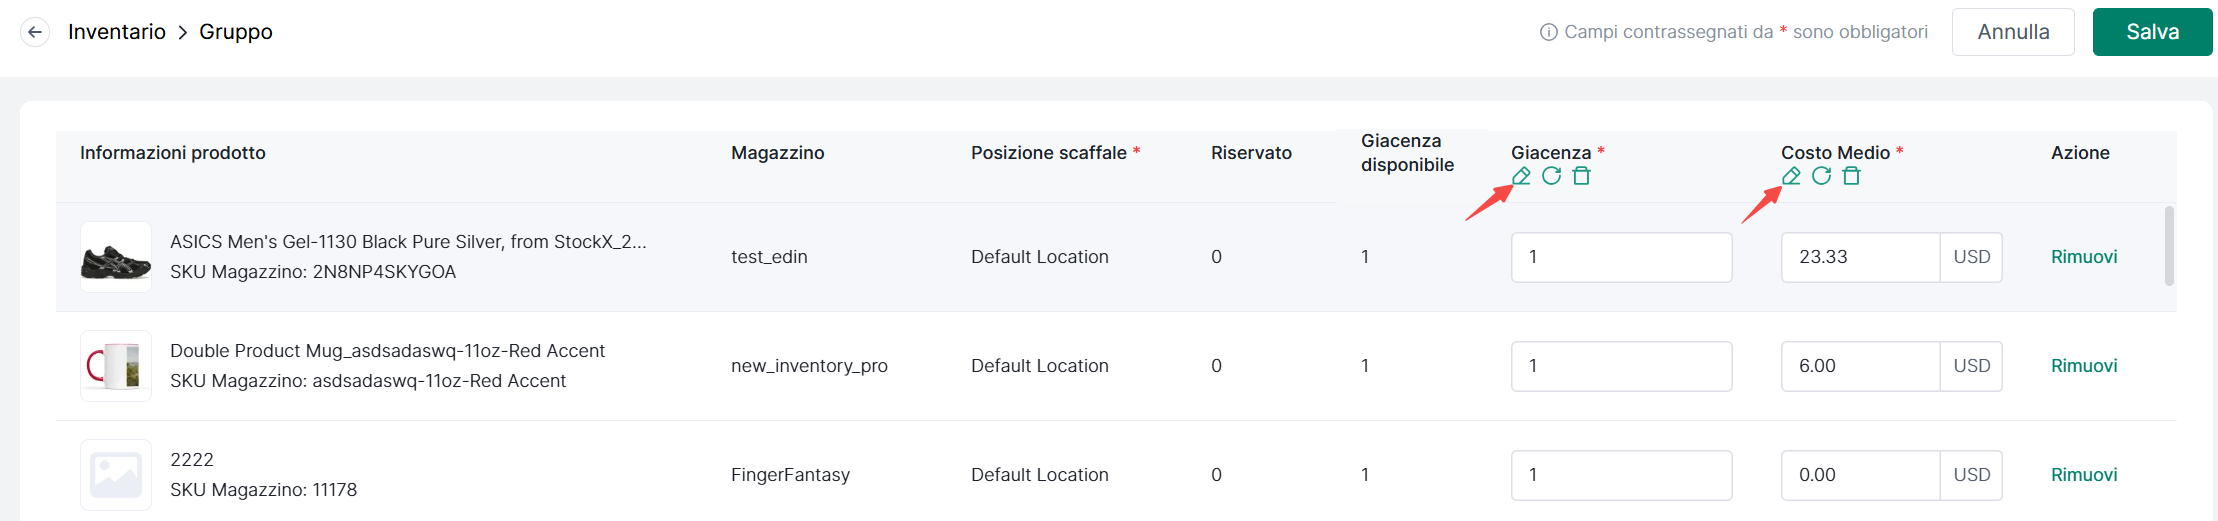This screenshot has height=521, width=2218.
Task: Click the reset refresh icon under Giacenza
Action: 1551,176
